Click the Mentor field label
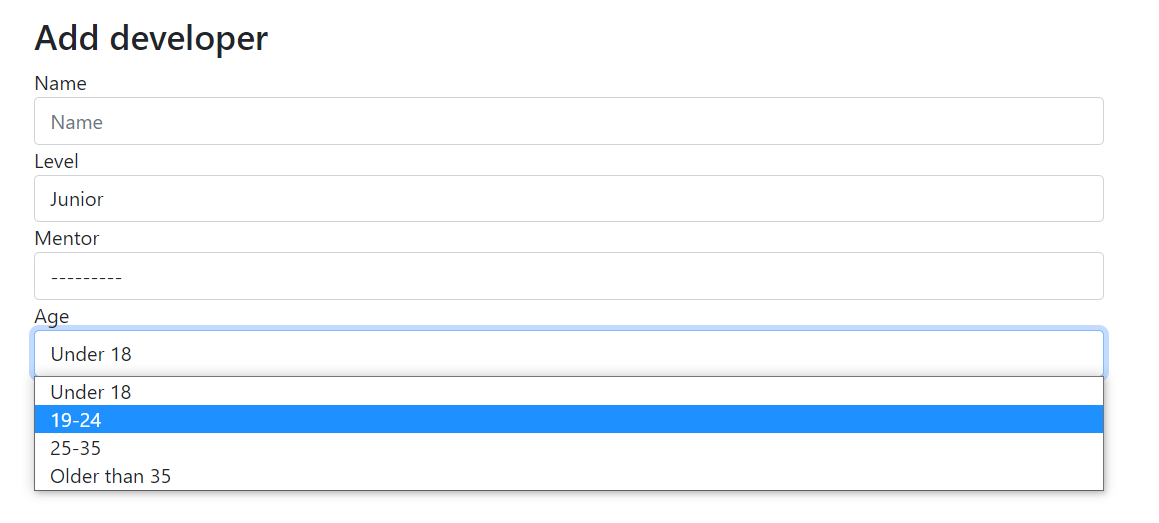The width and height of the screenshot is (1159, 523). pos(67,239)
